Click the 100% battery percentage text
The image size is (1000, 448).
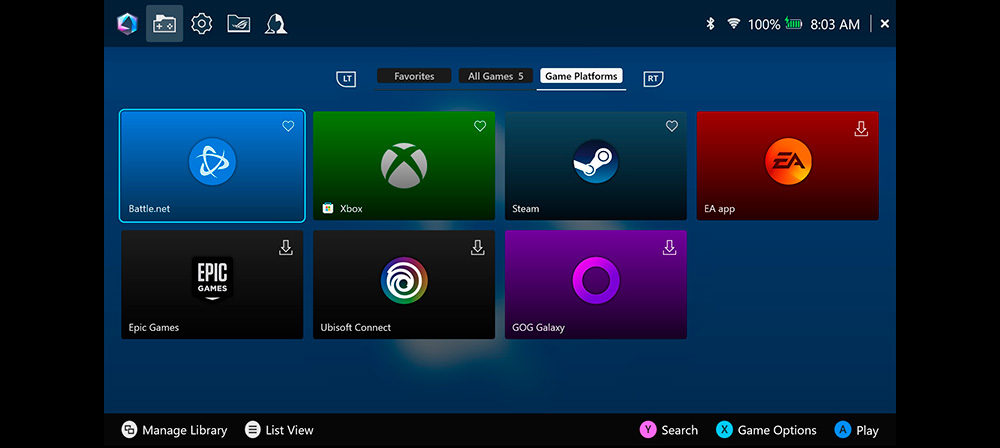point(764,24)
